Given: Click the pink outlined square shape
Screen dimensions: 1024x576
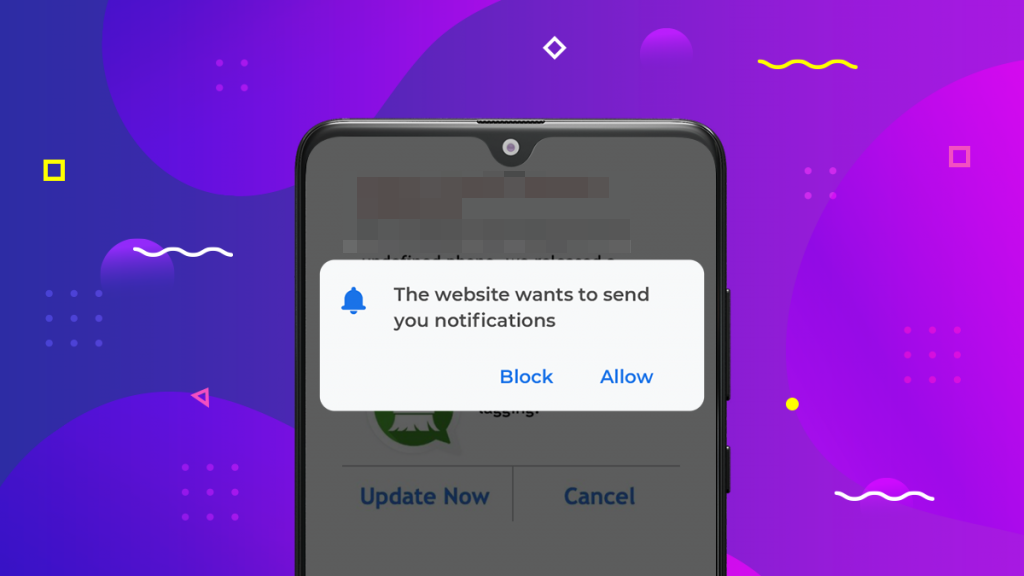Looking at the screenshot, I should tap(959, 157).
